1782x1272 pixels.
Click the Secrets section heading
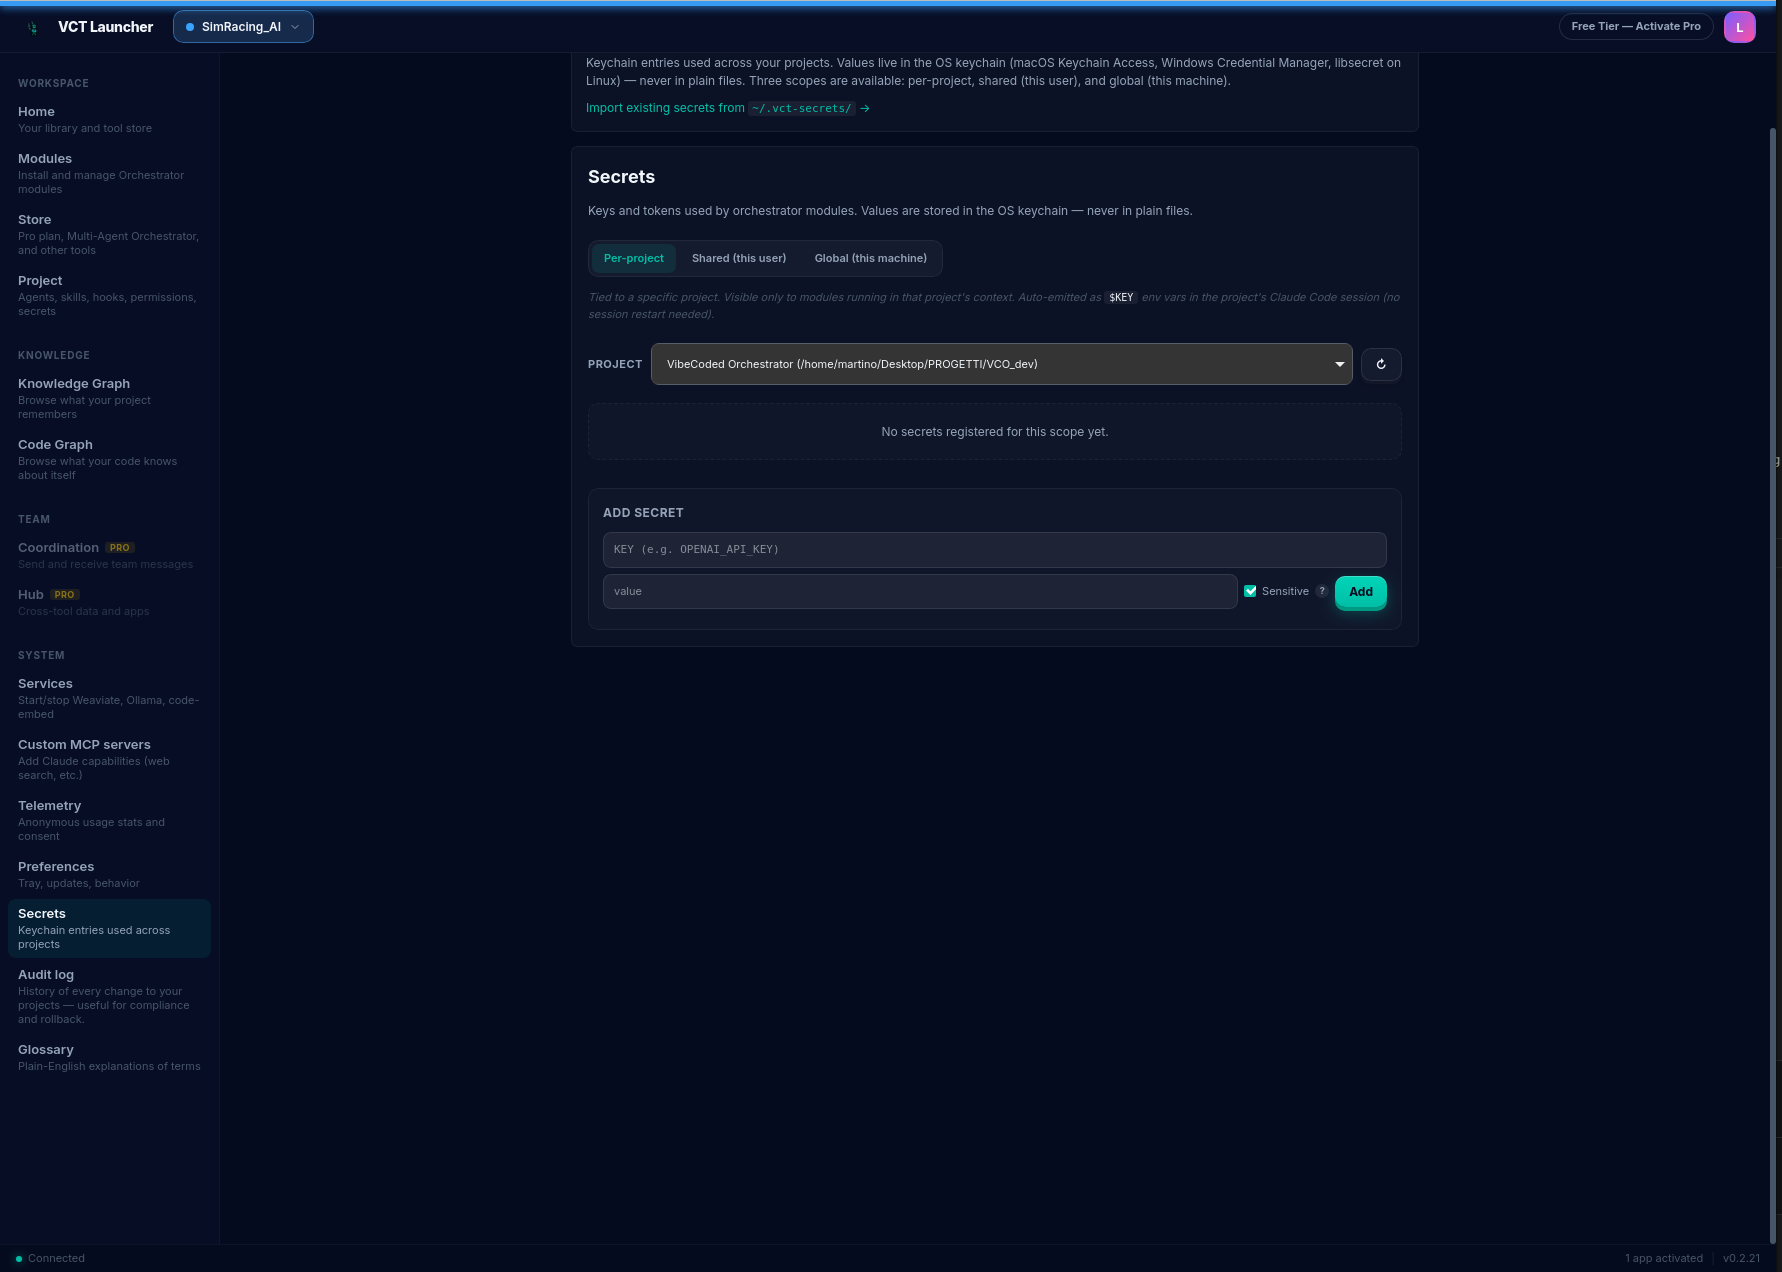pyautogui.click(x=621, y=177)
